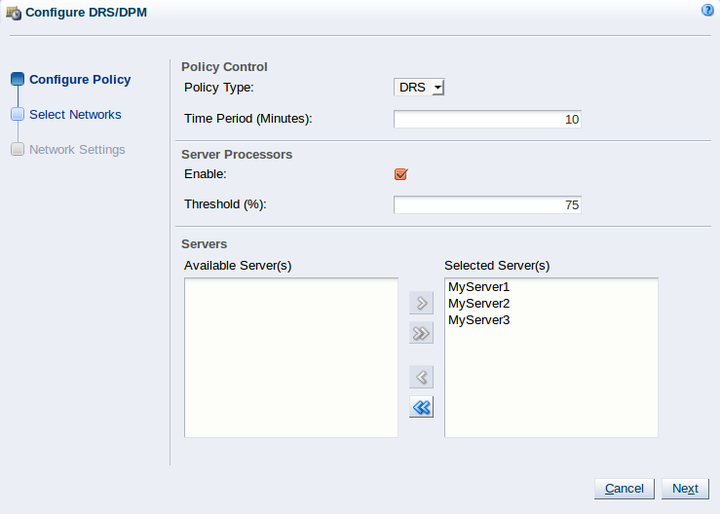Click the Policy Type label
Image resolution: width=720 pixels, height=514 pixels.
tap(219, 87)
